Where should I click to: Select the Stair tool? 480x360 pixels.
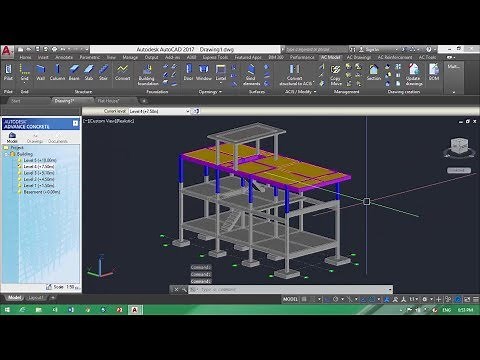pyautogui.click(x=103, y=73)
